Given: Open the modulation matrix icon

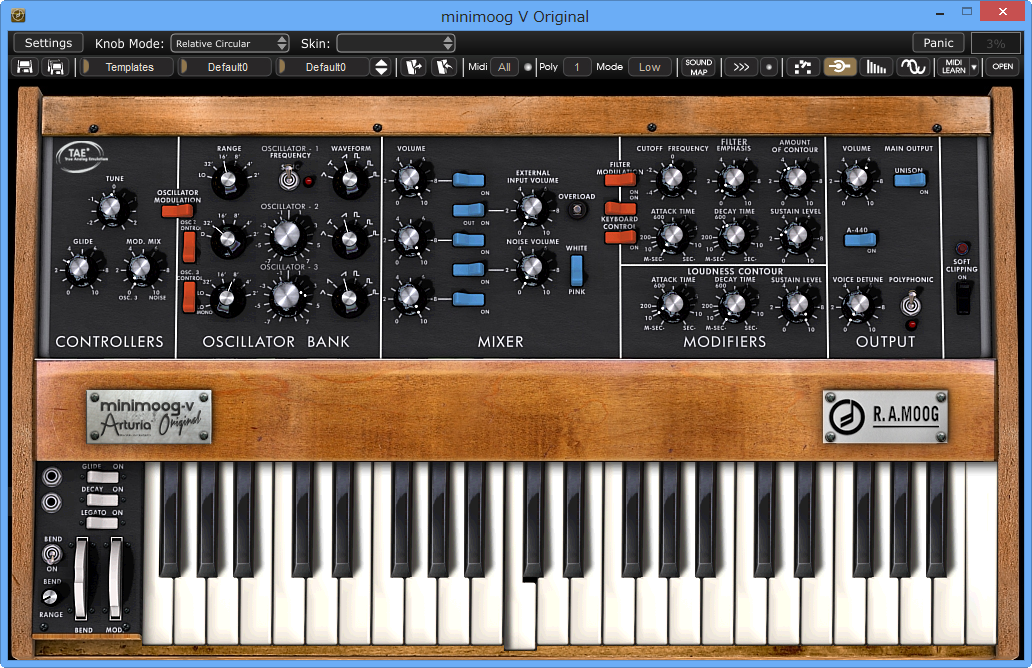Looking at the screenshot, I should click(803, 67).
